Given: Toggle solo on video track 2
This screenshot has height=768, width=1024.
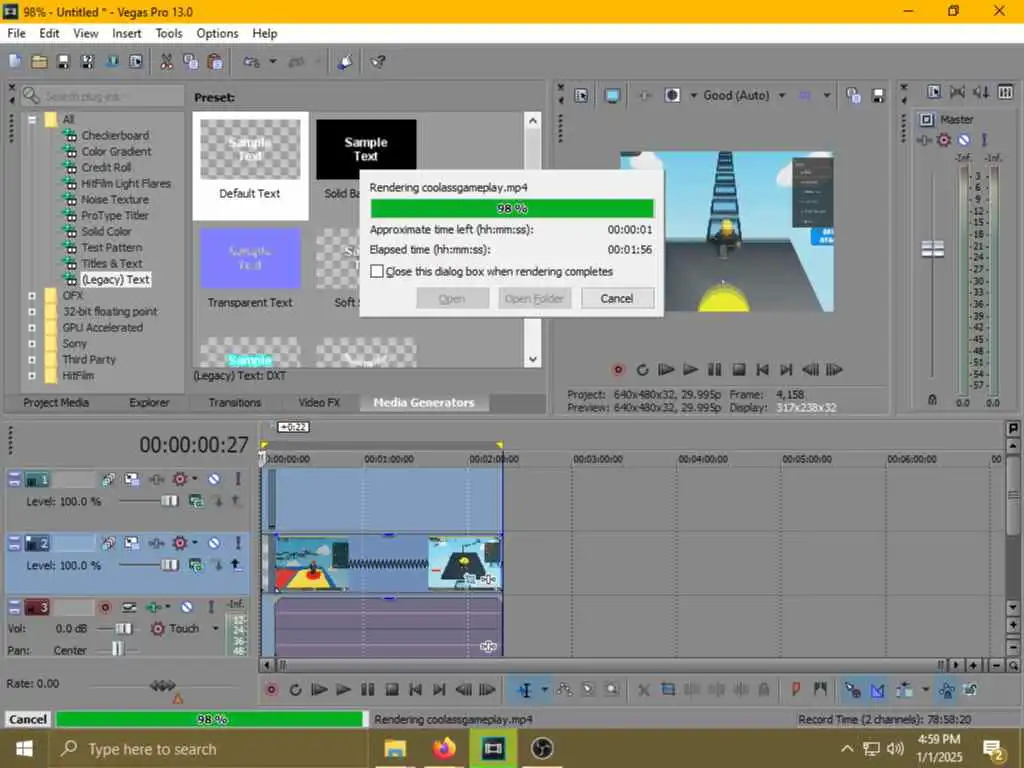Looking at the screenshot, I should pos(238,543).
